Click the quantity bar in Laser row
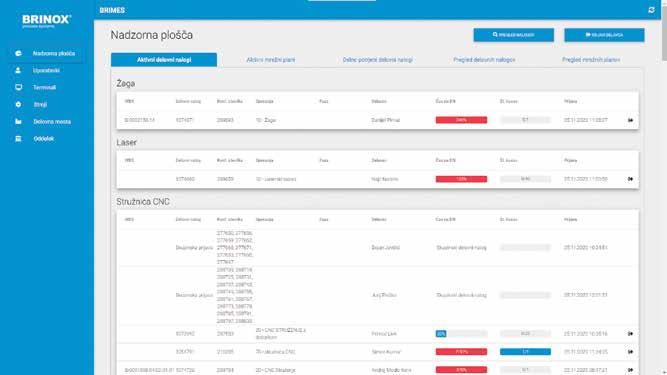 [x=525, y=179]
